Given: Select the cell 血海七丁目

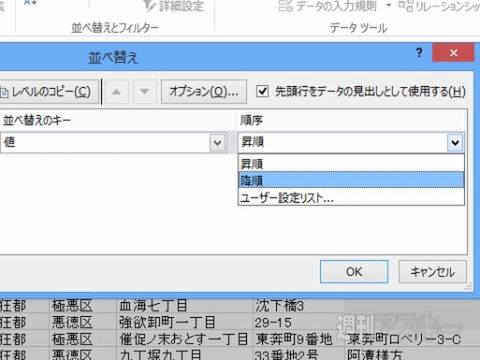Looking at the screenshot, I should 184,305.
